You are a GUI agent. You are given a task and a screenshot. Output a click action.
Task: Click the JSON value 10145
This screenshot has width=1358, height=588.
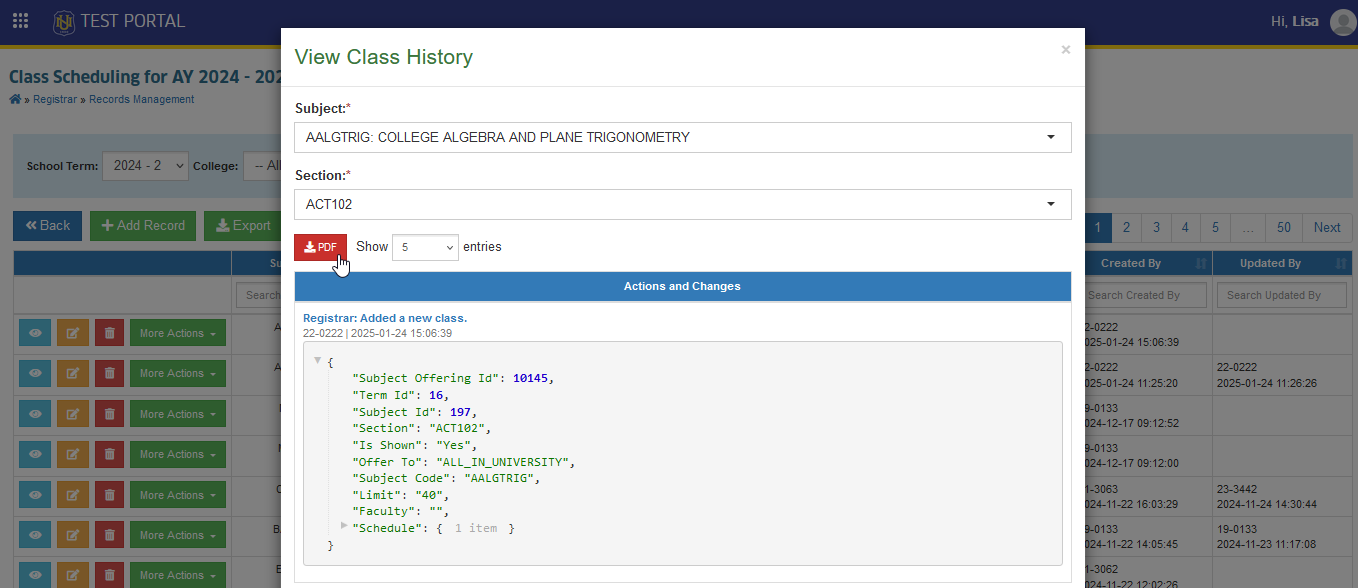tap(529, 378)
